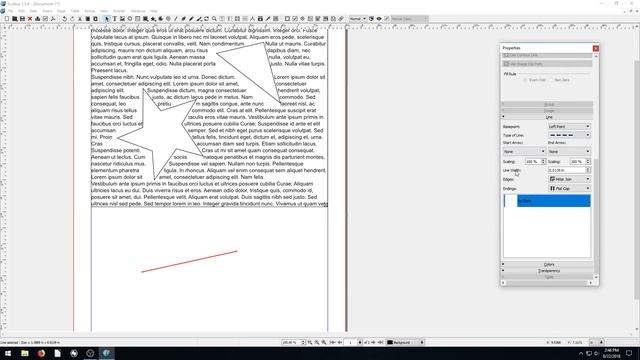Viewport: 640px width, 360px height.
Task: Open the image preview quality Normal dropdown
Action: point(358,19)
